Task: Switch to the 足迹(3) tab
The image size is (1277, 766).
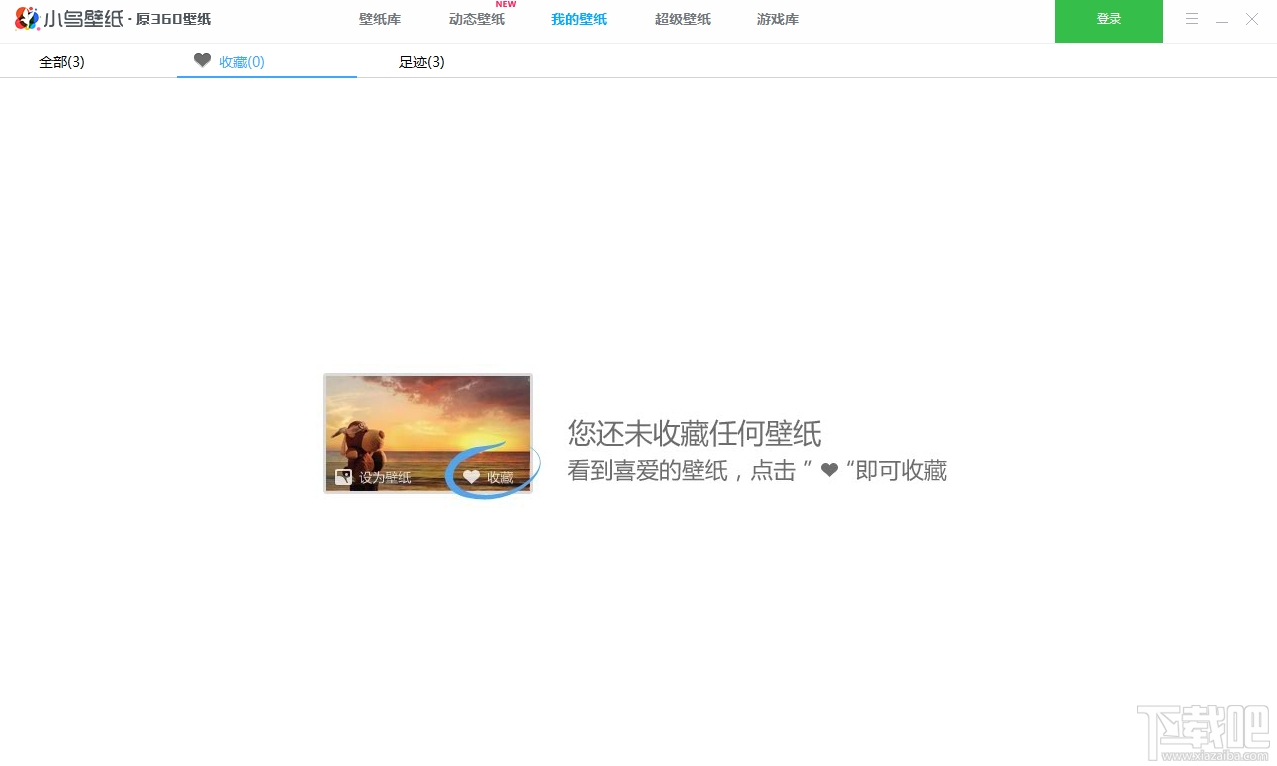Action: click(421, 61)
